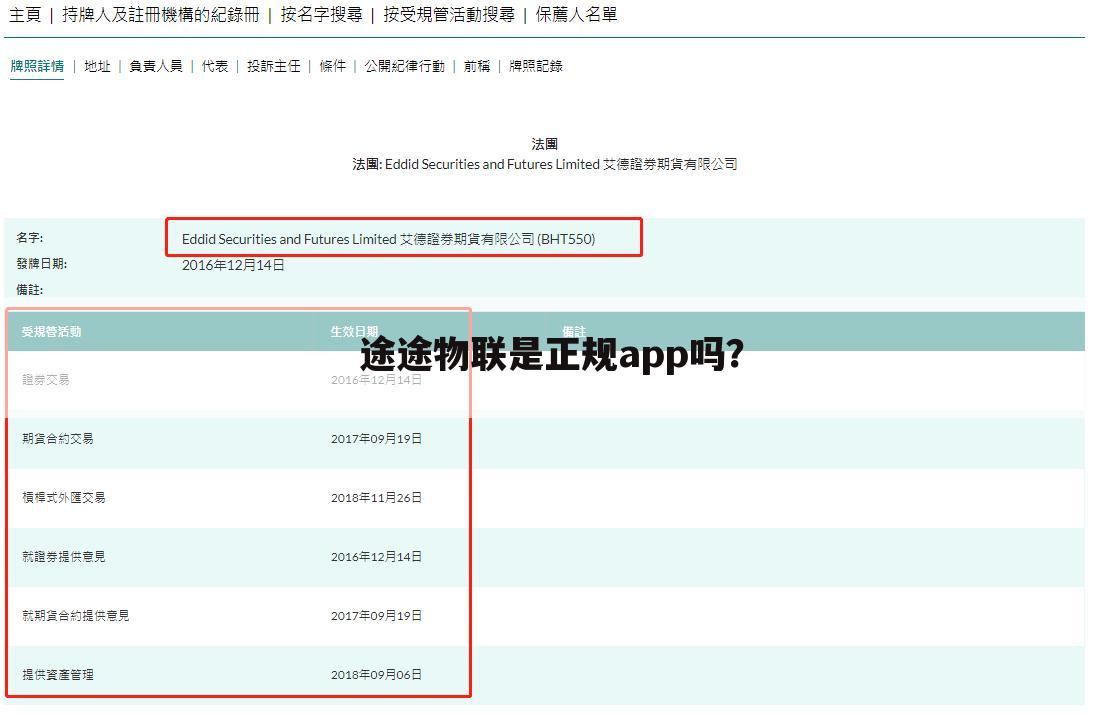The image size is (1102, 715).
Task: Select the 就證券提供意見 row label
Action: click(63, 557)
